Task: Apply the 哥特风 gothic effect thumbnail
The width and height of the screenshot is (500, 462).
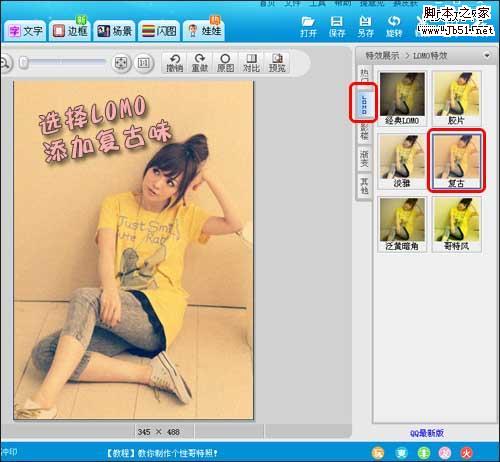Action: click(456, 224)
